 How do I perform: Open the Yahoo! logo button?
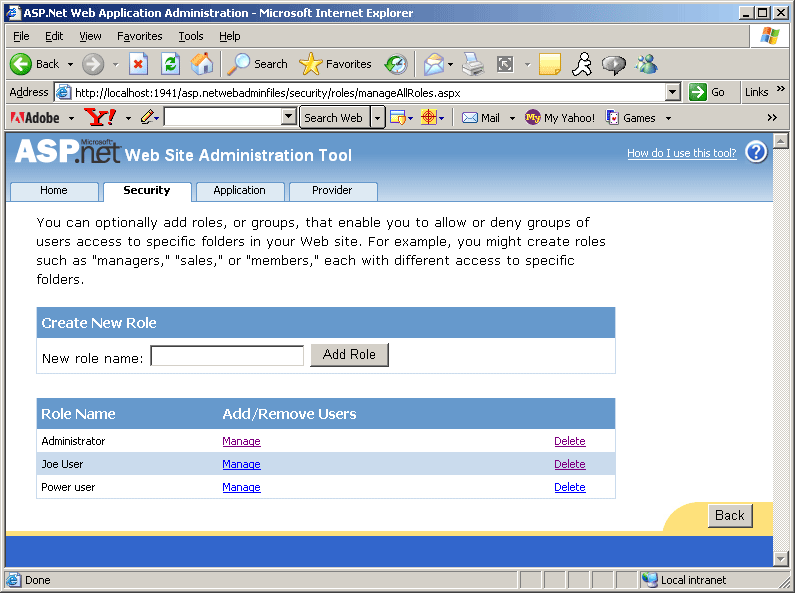(100, 117)
